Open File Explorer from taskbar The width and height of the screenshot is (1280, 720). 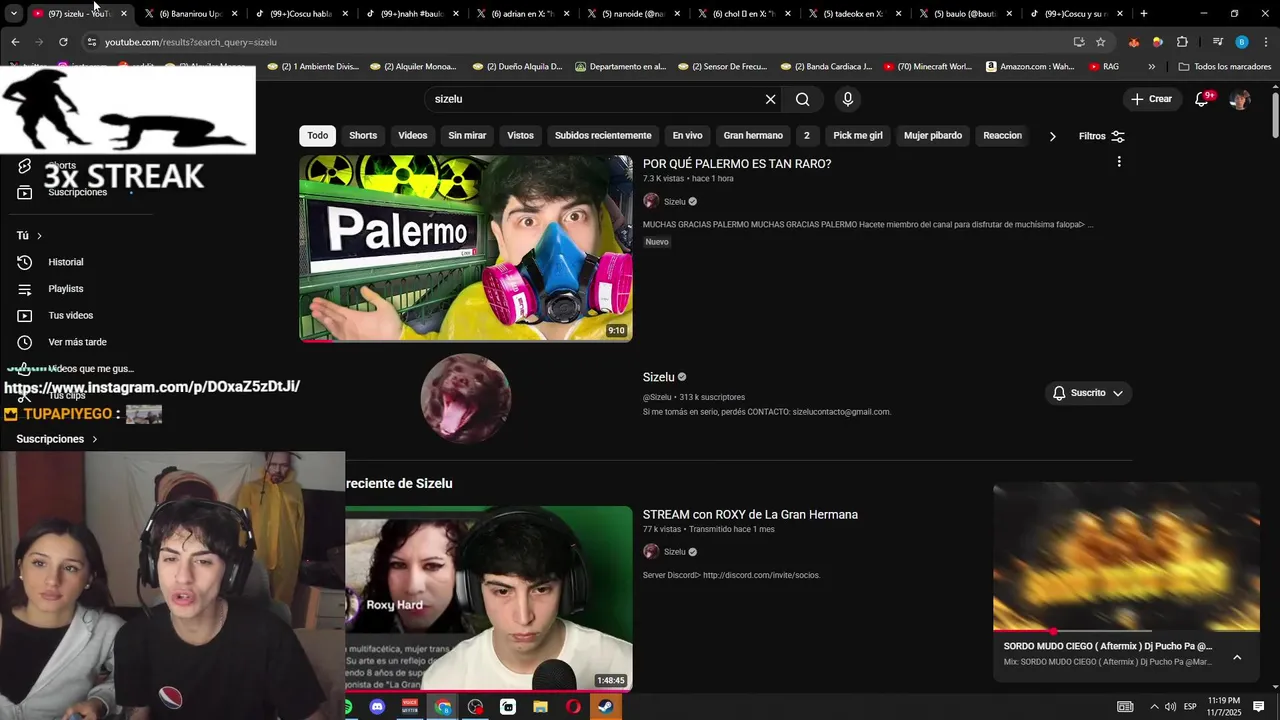click(540, 707)
